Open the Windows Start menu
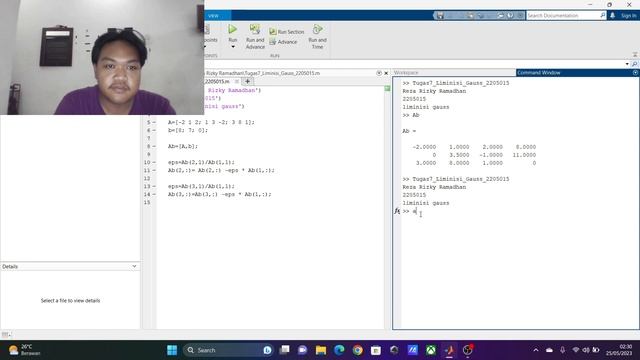 pyautogui.click(x=172, y=350)
